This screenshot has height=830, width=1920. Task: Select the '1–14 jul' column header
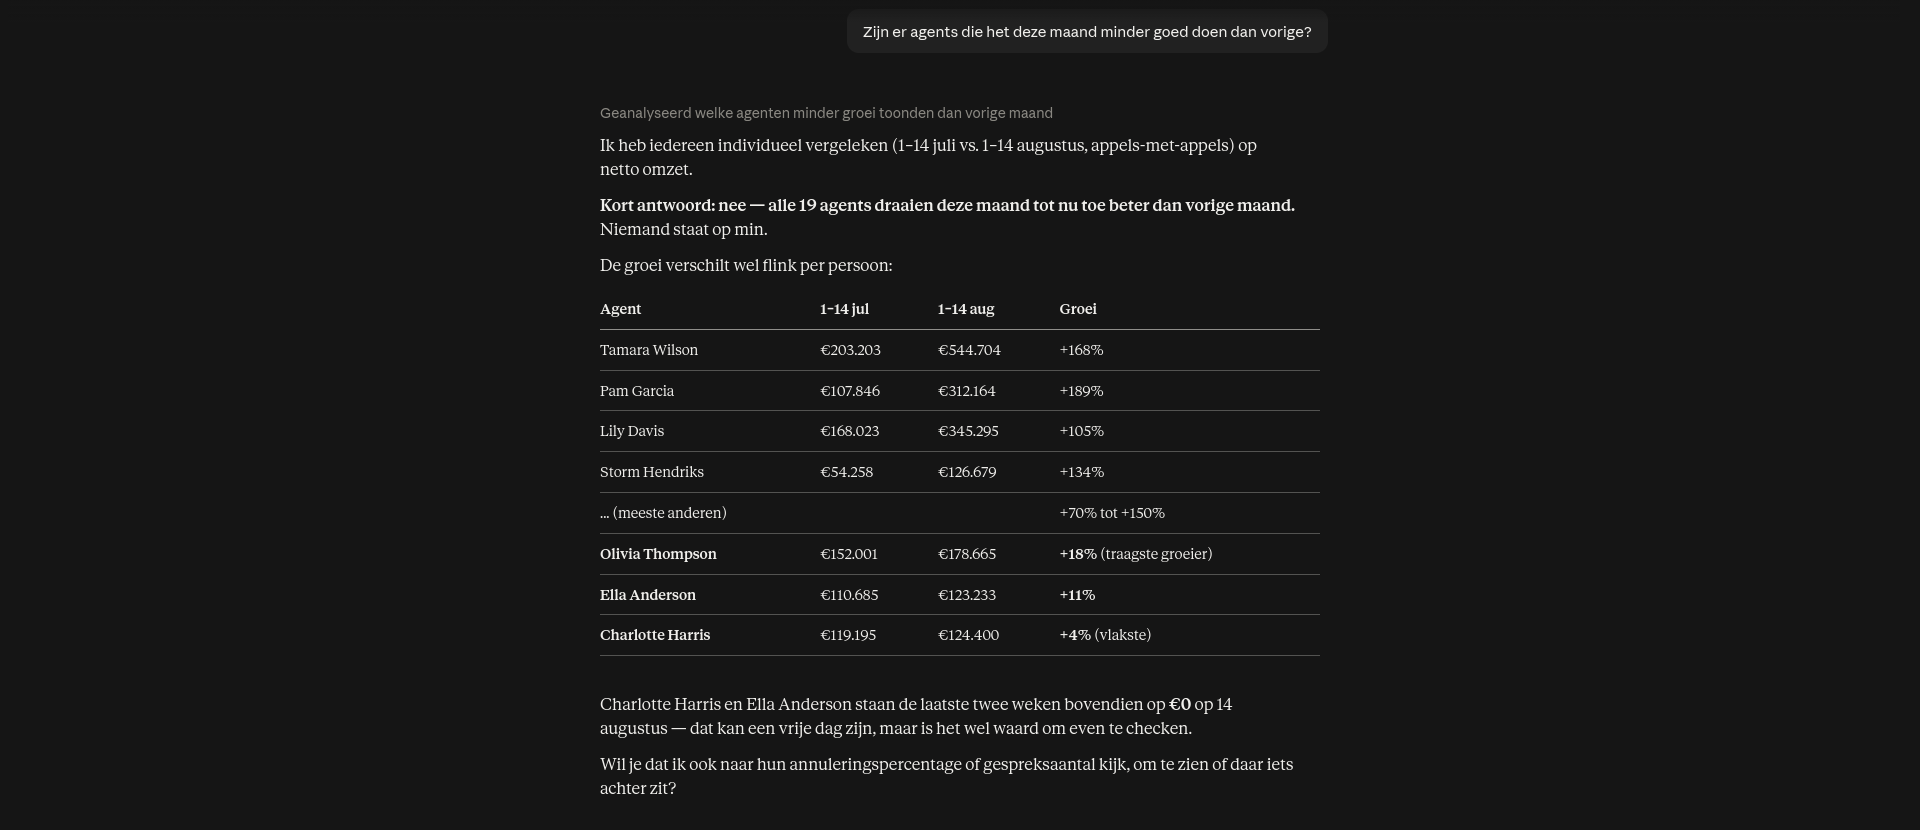click(844, 309)
